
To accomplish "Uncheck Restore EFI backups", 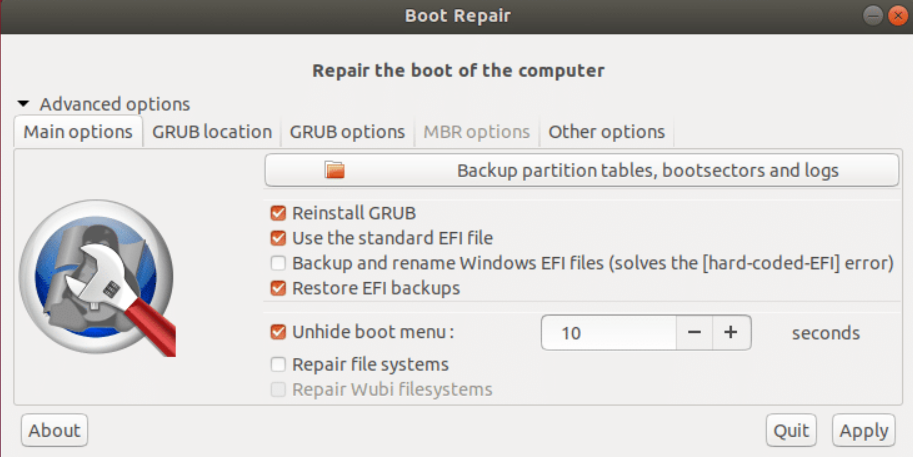I will (278, 288).
